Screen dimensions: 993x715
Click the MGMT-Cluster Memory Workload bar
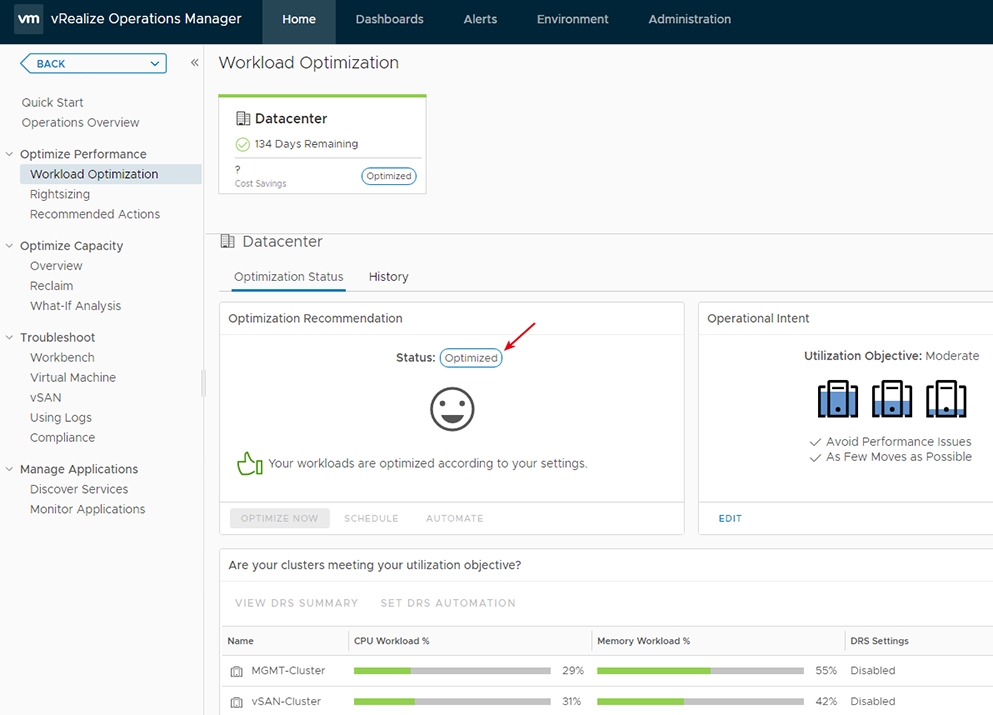[x=700, y=671]
